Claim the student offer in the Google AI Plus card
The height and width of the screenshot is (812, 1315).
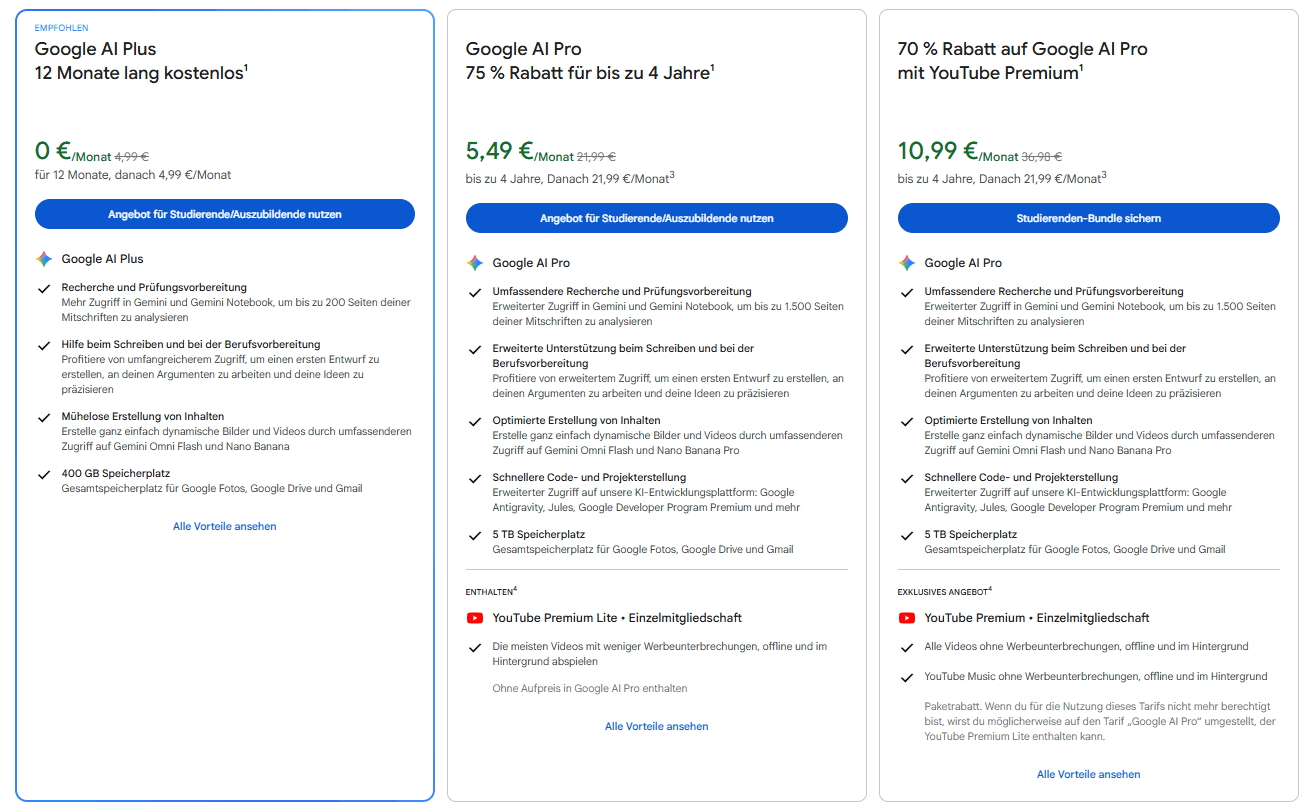[225, 214]
